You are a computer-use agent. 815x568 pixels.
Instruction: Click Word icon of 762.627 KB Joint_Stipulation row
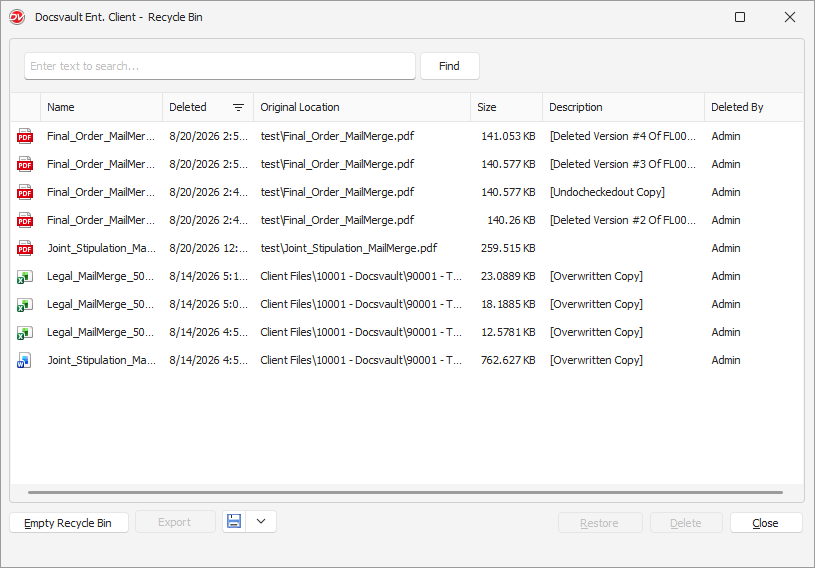tap(24, 361)
